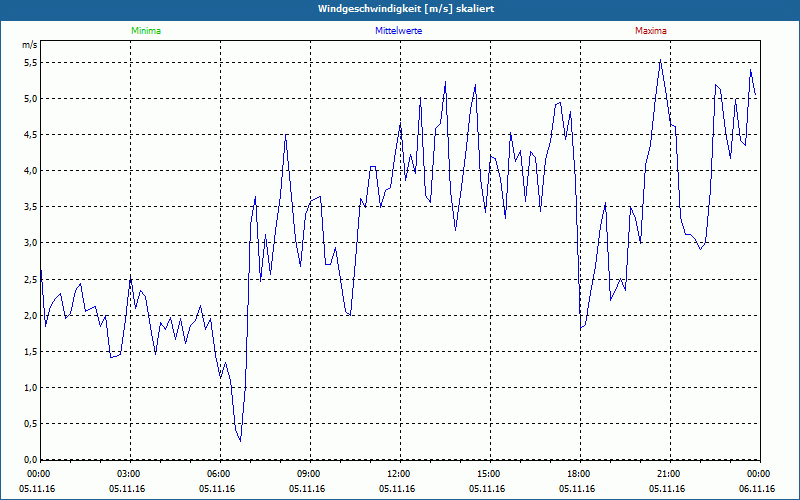800x500 pixels.
Task: Click the 4,5 y-axis value
Action: pos(31,135)
